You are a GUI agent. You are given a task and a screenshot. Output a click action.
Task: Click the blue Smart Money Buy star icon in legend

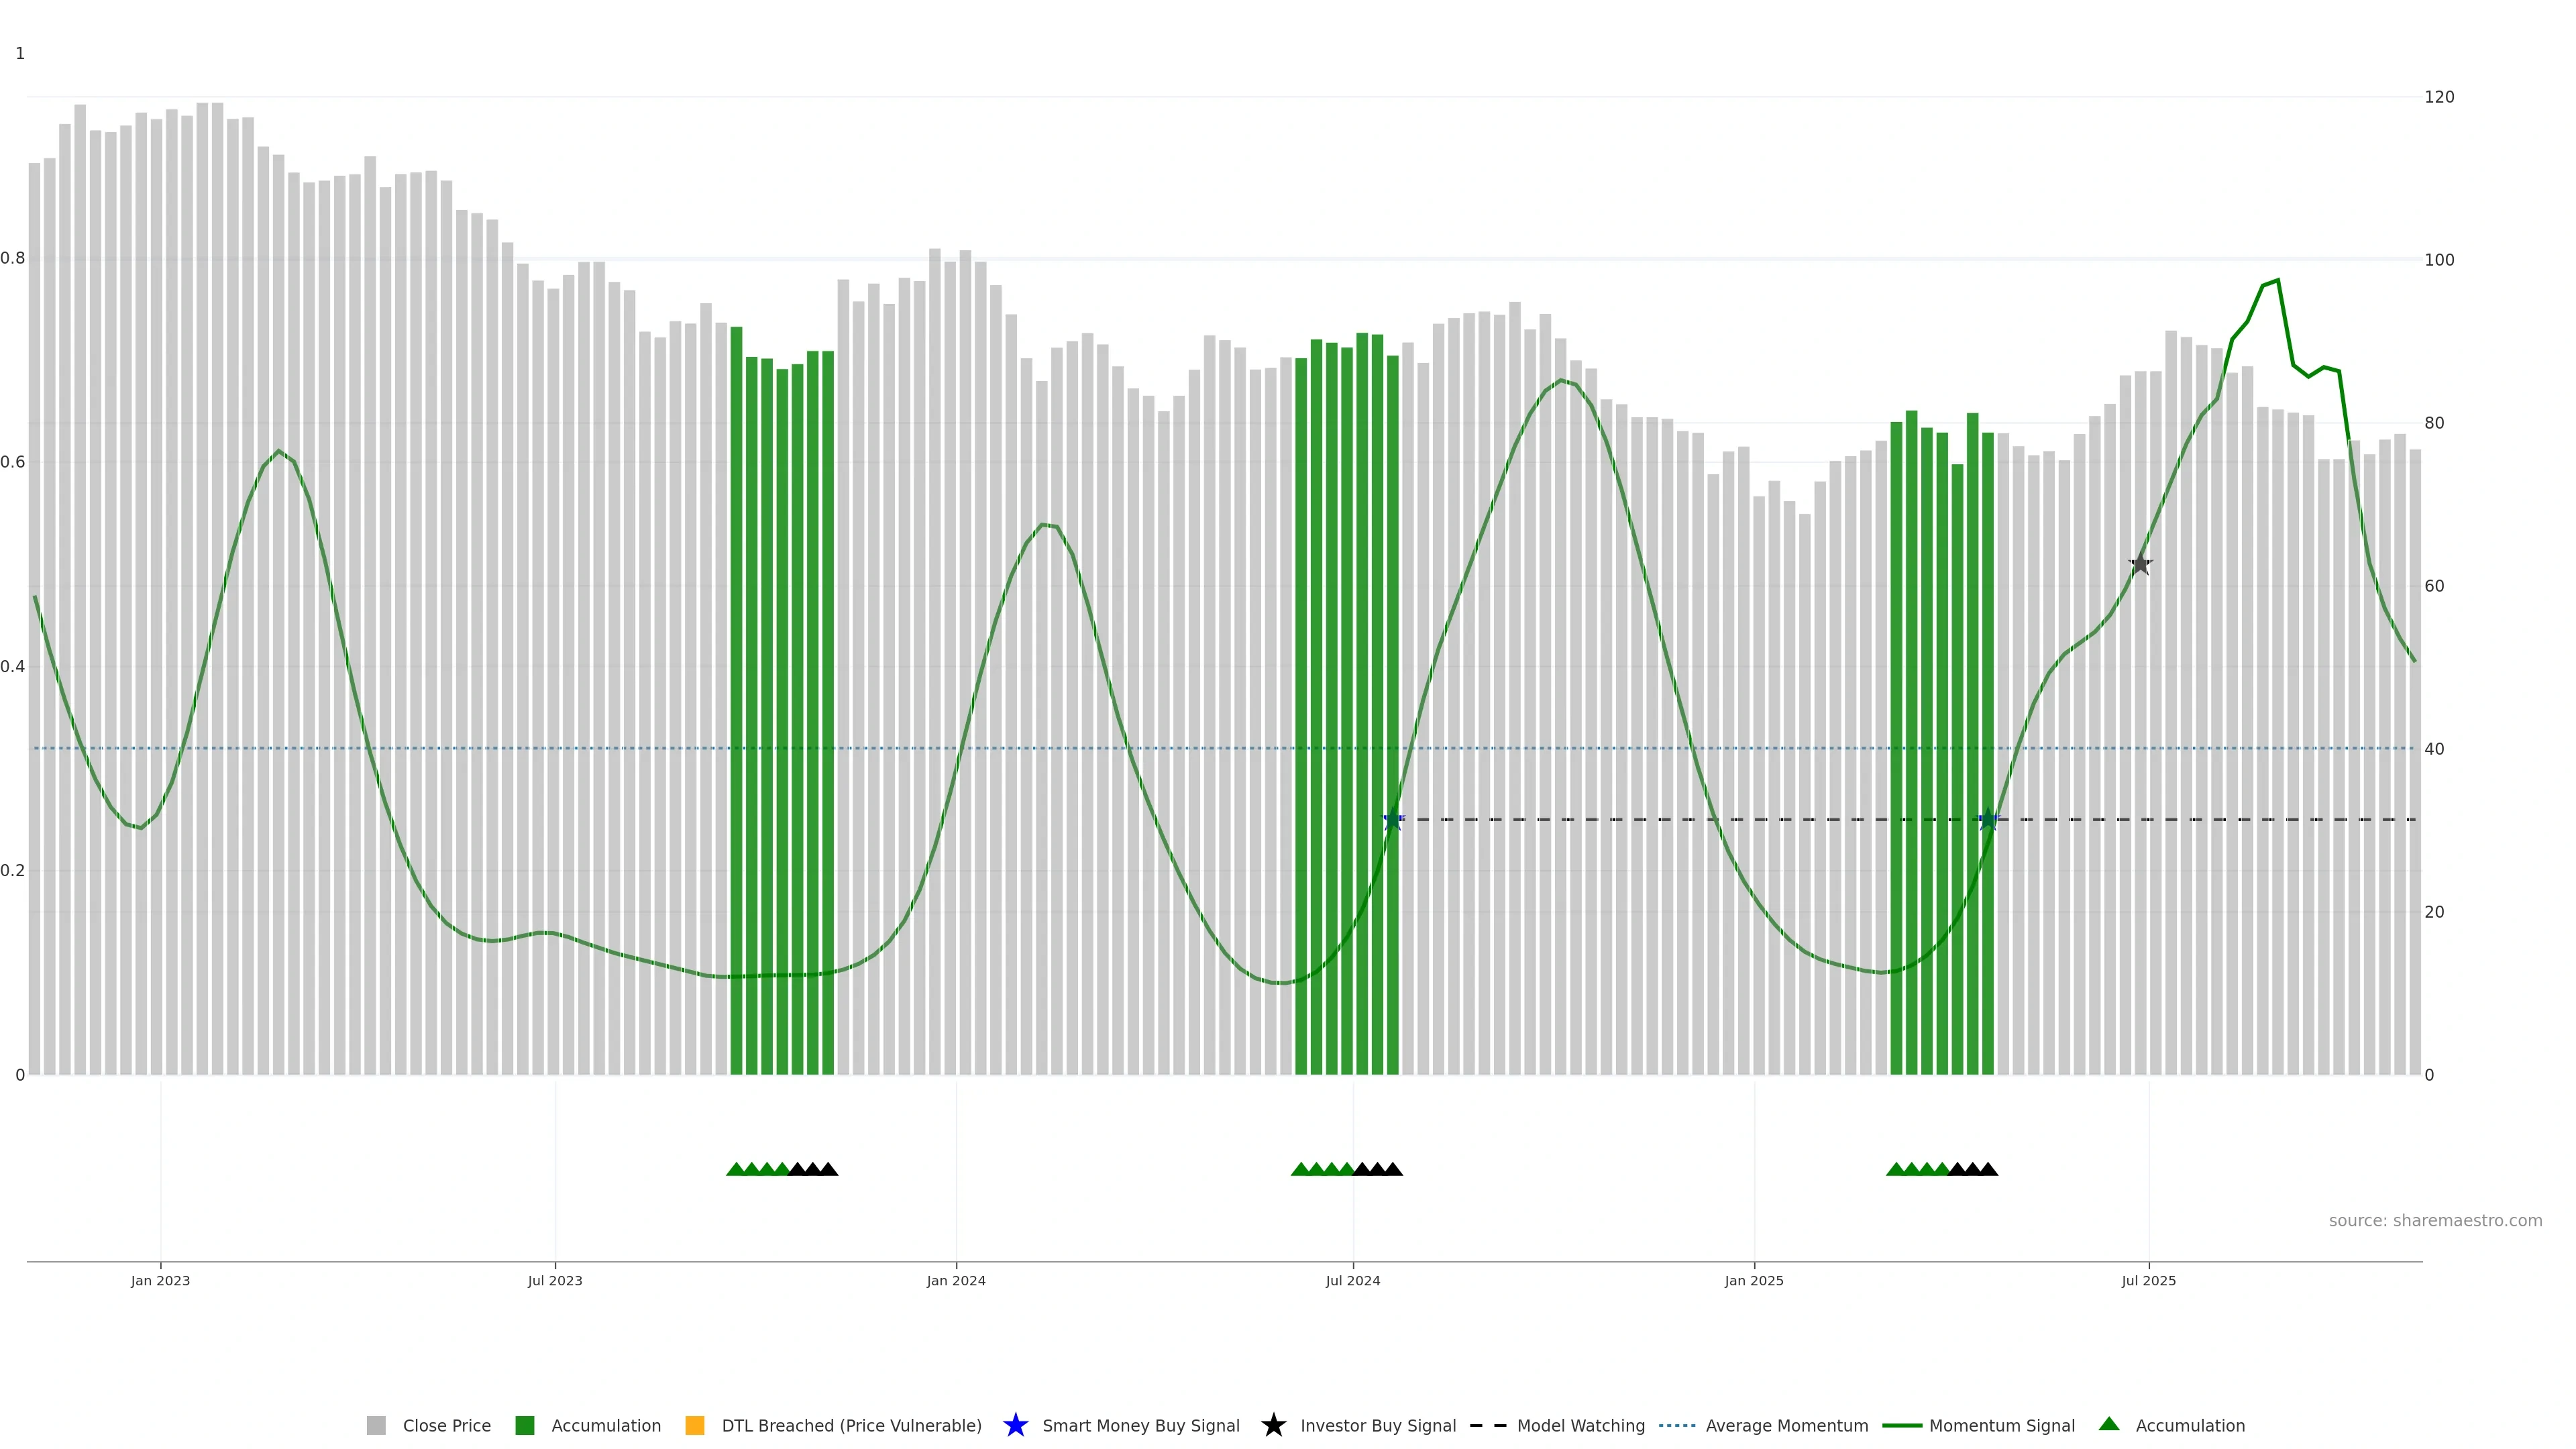1015,1425
